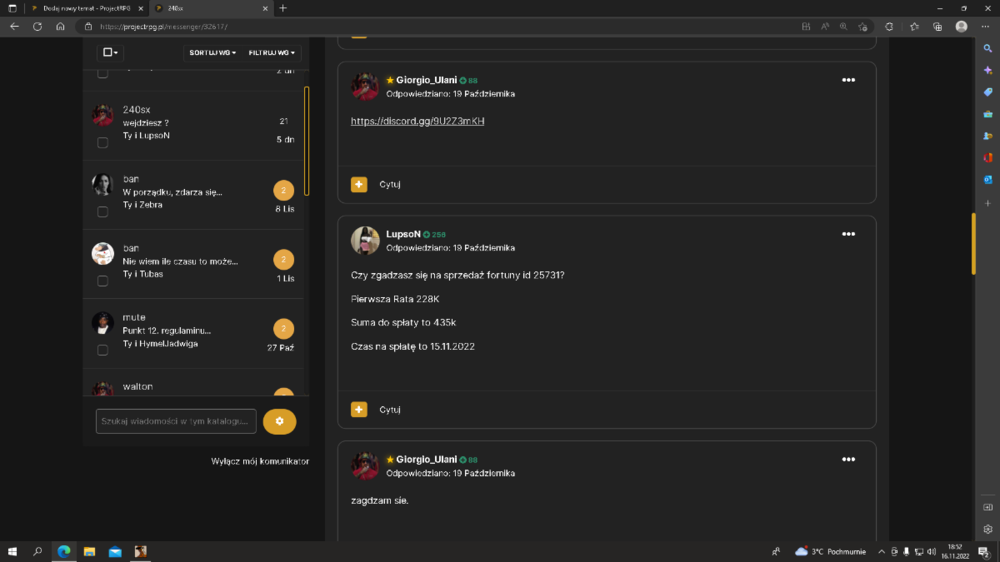Open Edge sidebar games icon

[x=988, y=136]
